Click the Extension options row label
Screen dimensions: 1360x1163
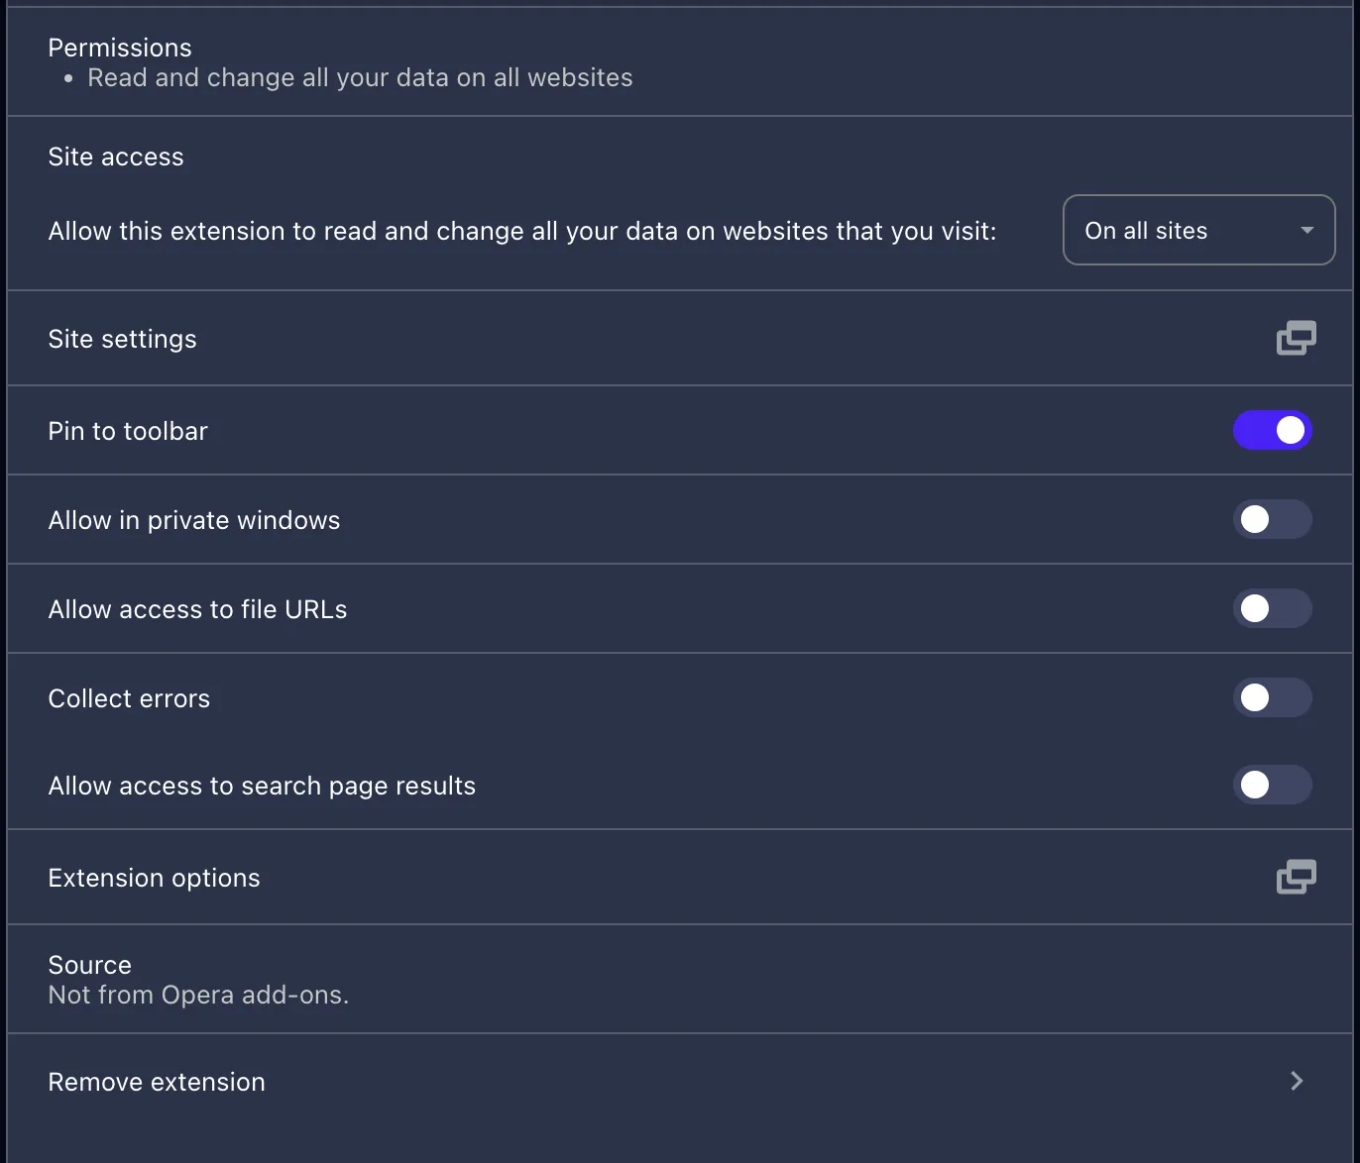click(x=154, y=878)
